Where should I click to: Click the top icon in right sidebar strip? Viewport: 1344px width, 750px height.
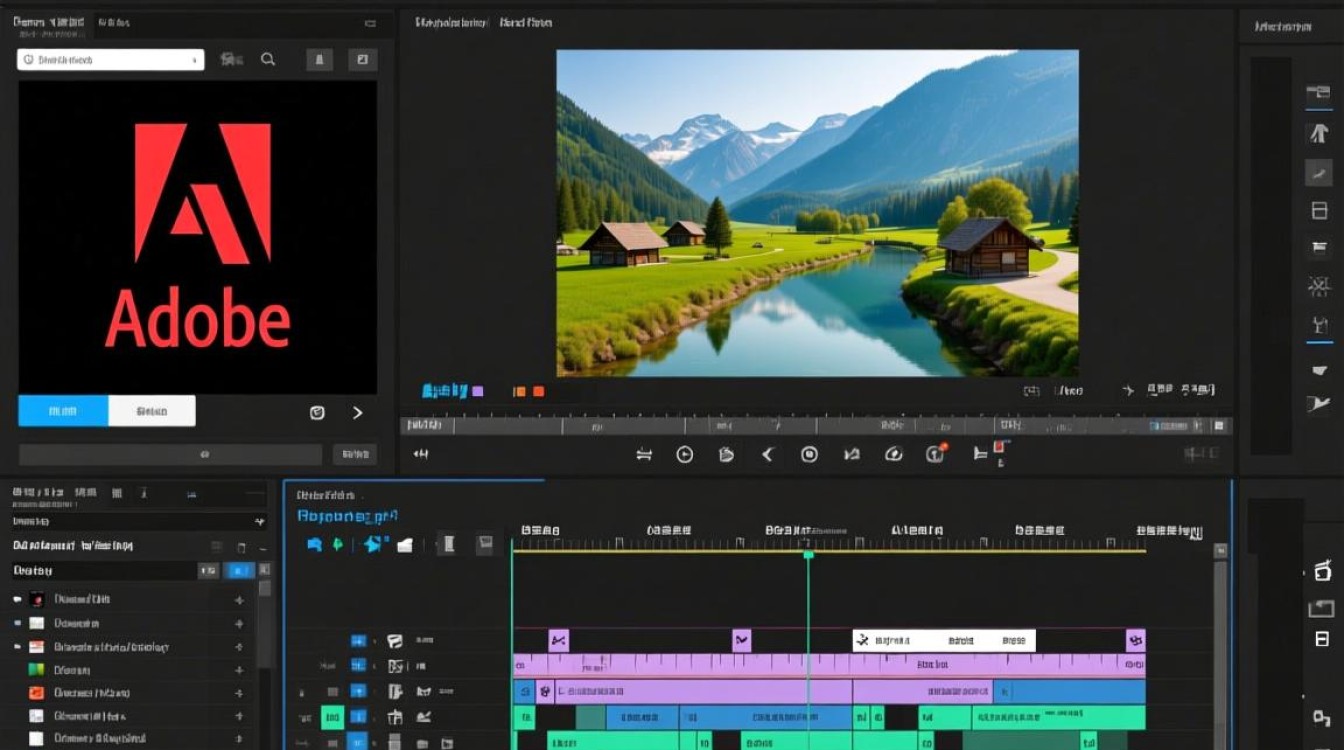(1318, 92)
